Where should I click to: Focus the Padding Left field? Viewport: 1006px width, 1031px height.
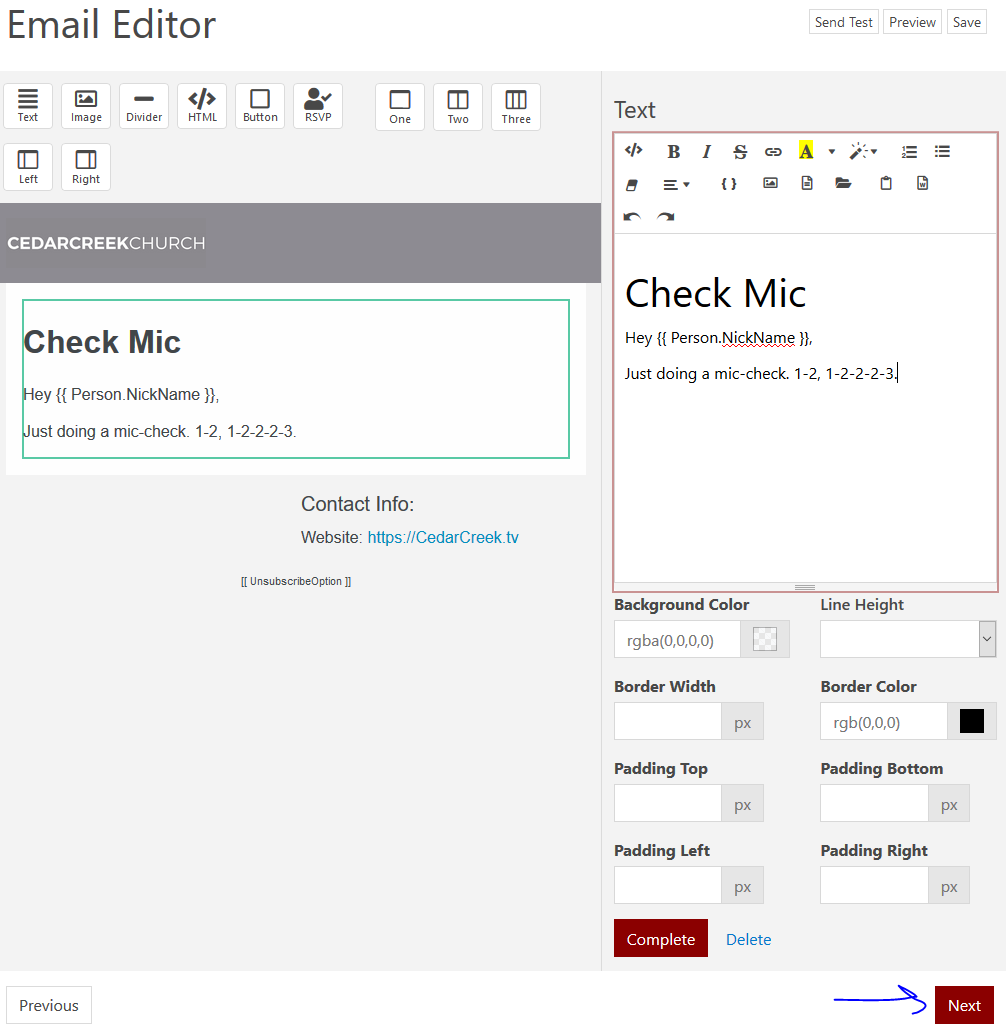coord(668,885)
